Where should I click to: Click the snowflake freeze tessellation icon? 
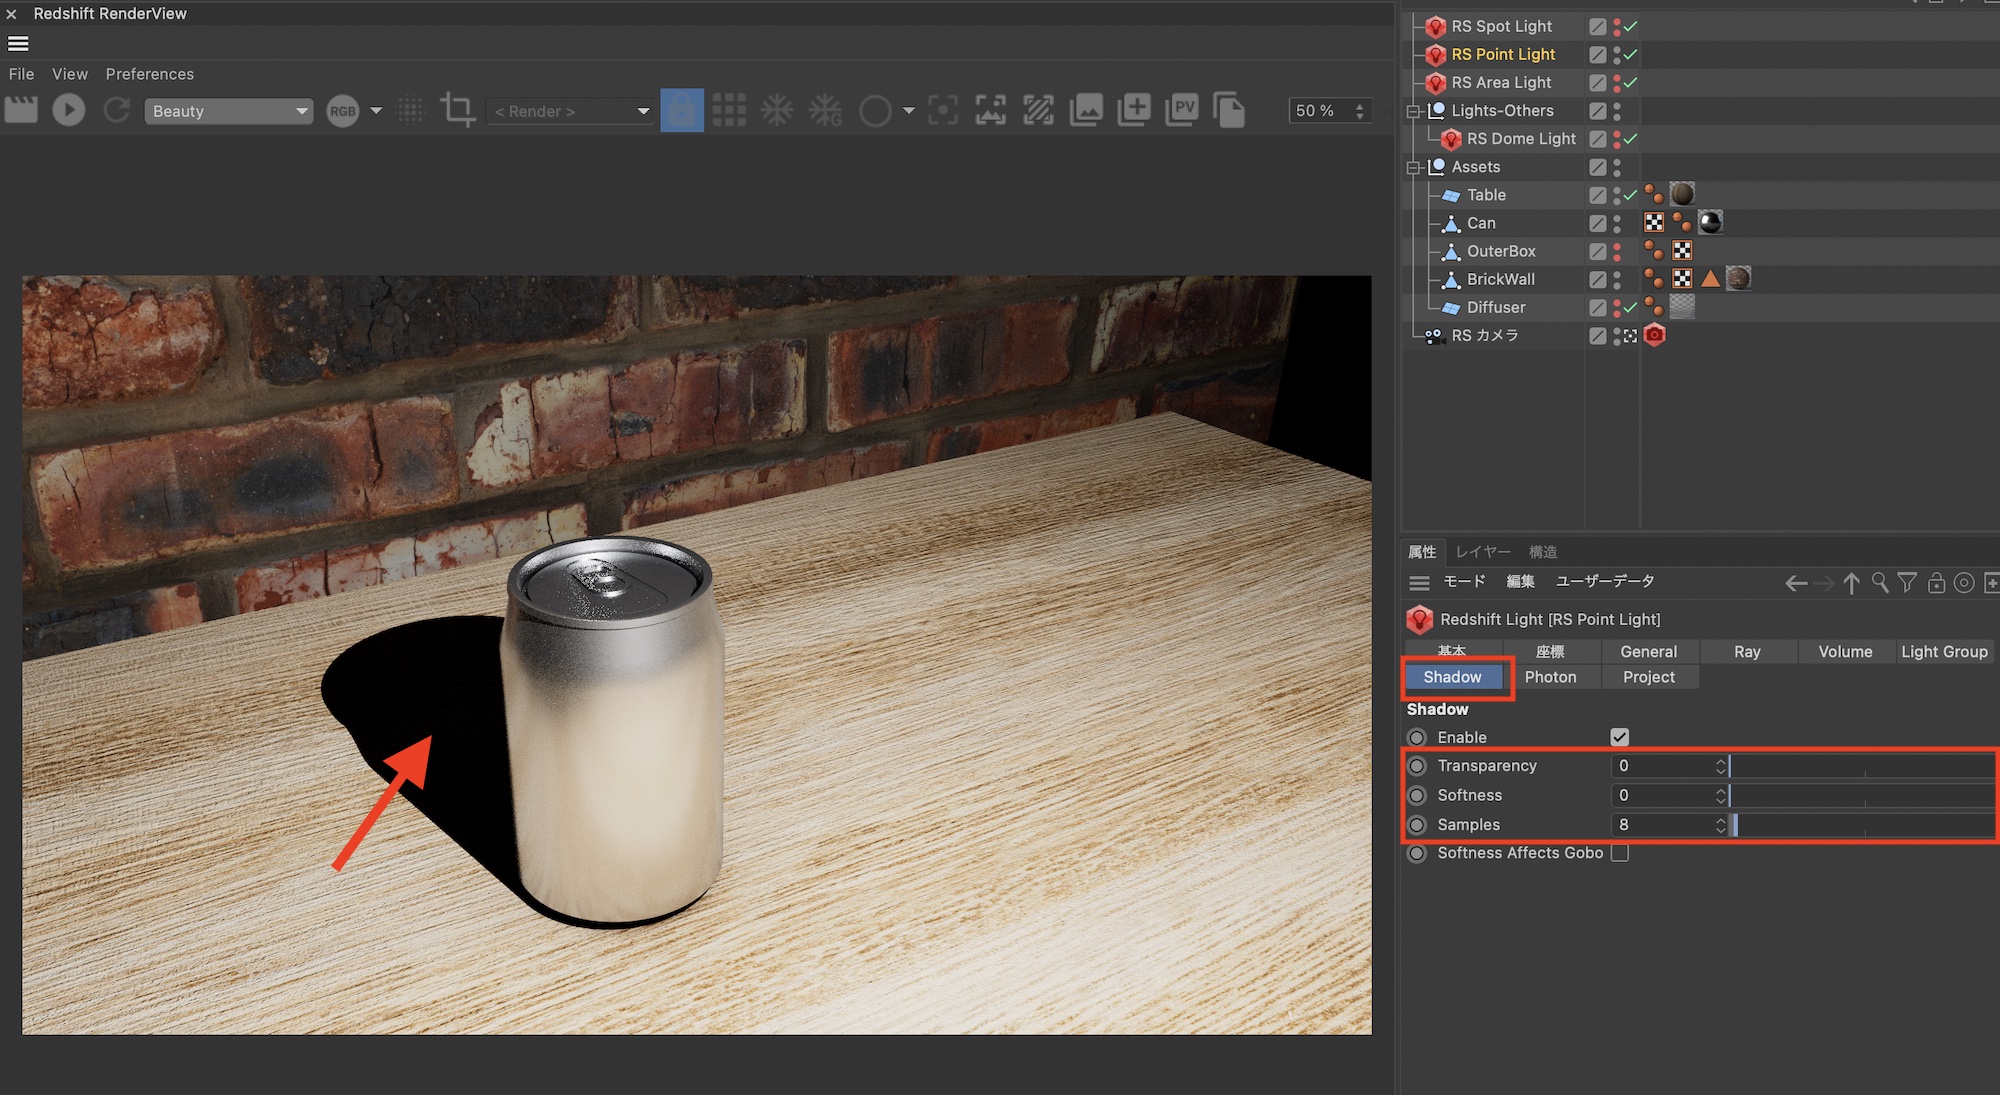coord(777,110)
